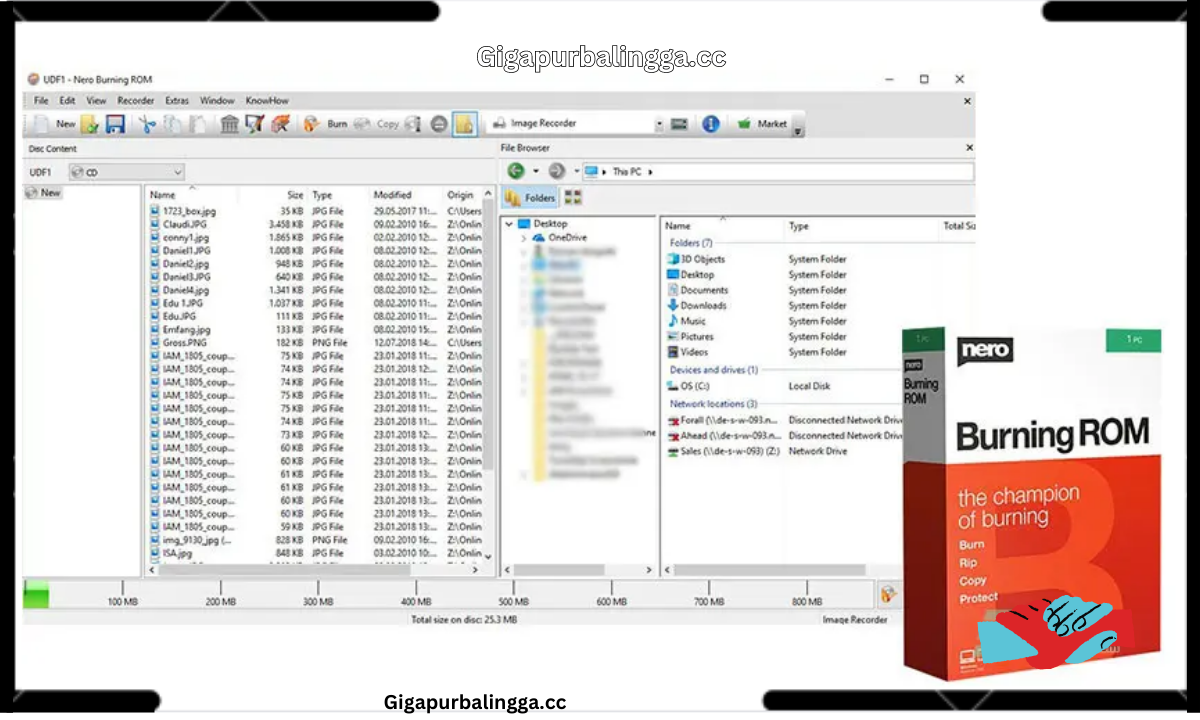Click the New compilation toolbar button
Screen dimensions: 1200x720
52,124
